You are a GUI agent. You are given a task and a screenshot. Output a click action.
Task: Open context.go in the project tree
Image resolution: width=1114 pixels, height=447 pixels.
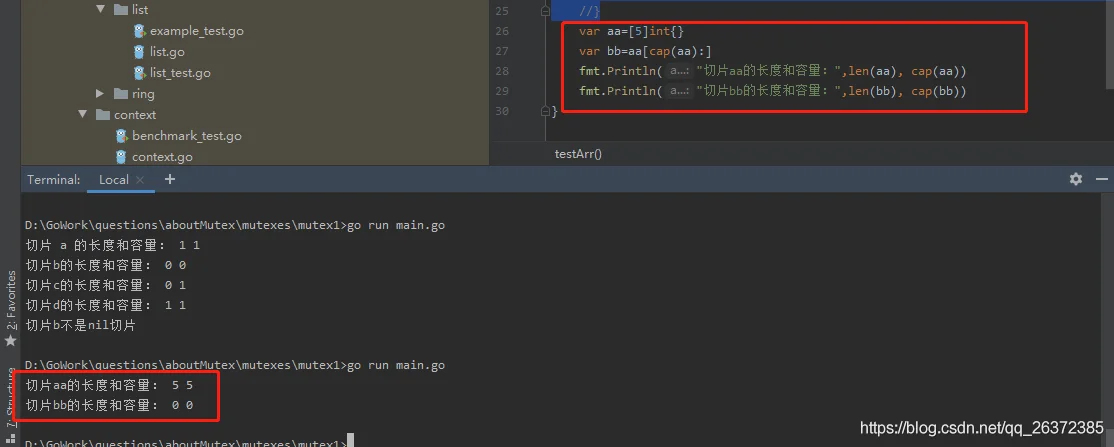click(x=162, y=157)
